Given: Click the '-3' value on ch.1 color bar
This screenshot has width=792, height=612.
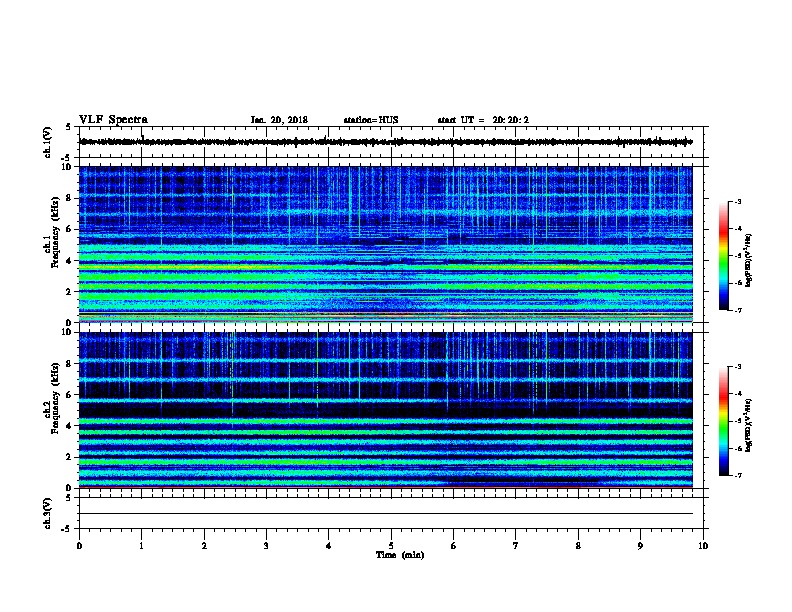Looking at the screenshot, I should 737,202.
